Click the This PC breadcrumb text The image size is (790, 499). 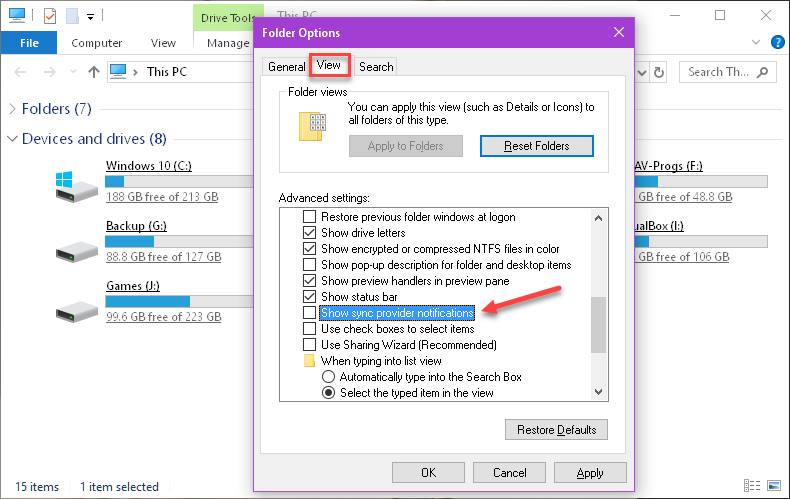[x=166, y=72]
